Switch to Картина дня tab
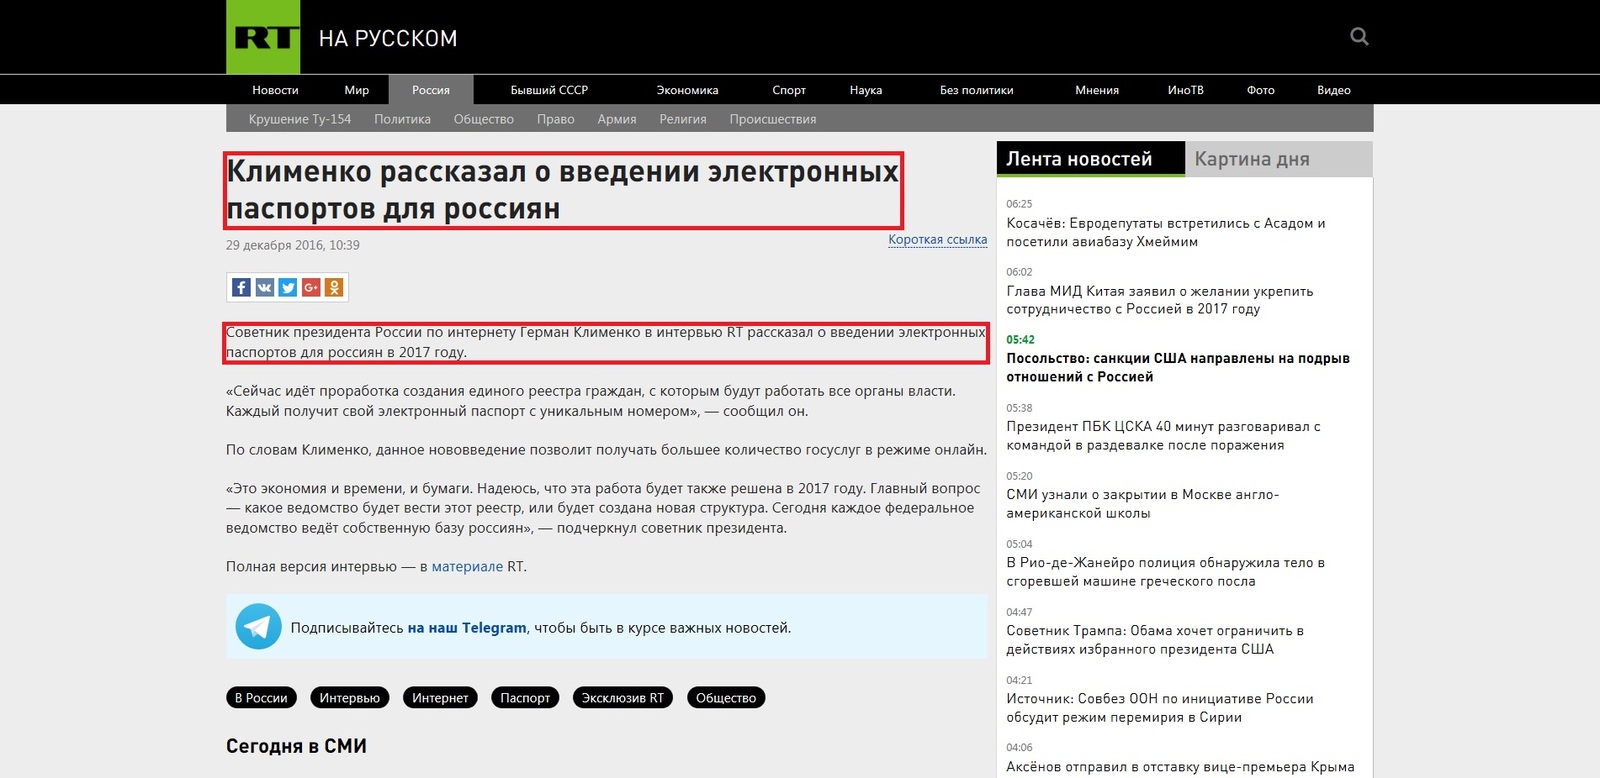The height and width of the screenshot is (778, 1600). 1279,159
